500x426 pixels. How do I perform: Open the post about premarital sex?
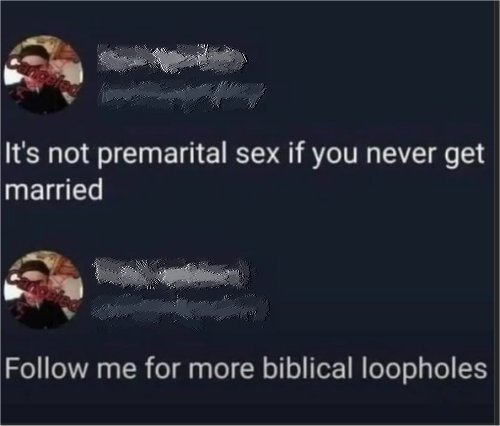click(x=244, y=172)
